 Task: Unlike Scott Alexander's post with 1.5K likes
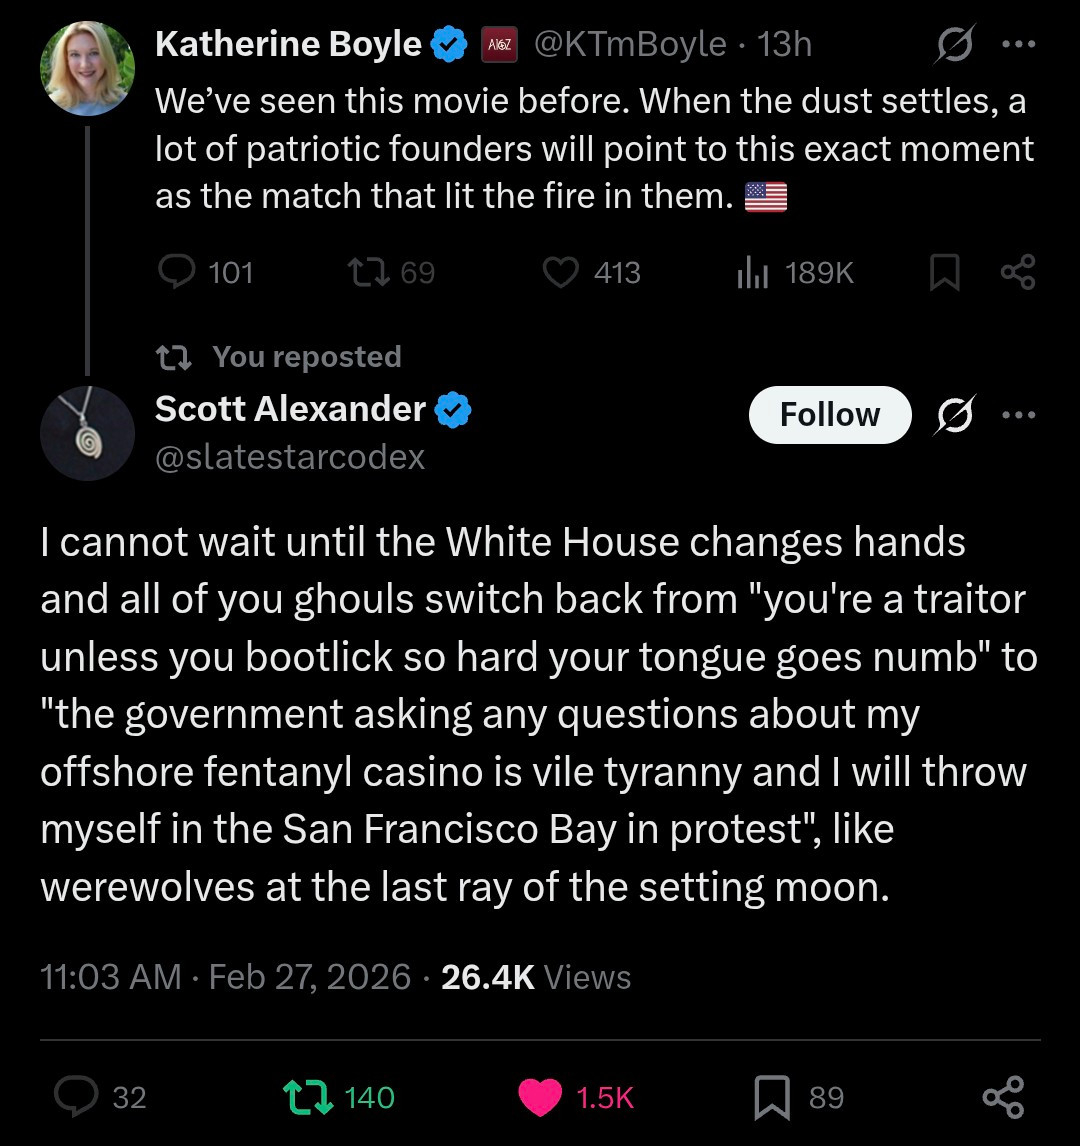pyautogui.click(x=541, y=1097)
